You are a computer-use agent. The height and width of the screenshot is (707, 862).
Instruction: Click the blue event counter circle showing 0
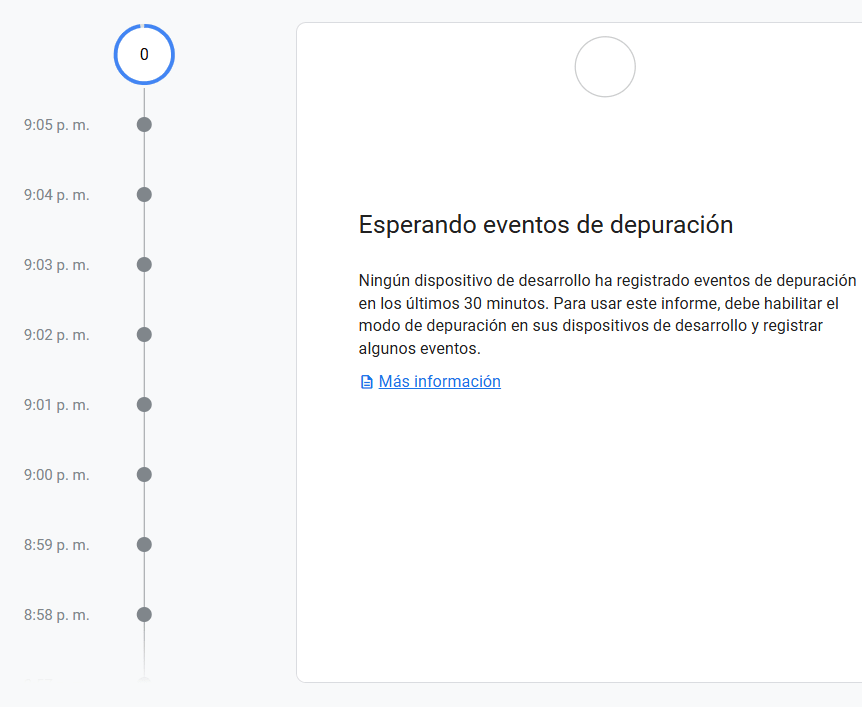144,54
